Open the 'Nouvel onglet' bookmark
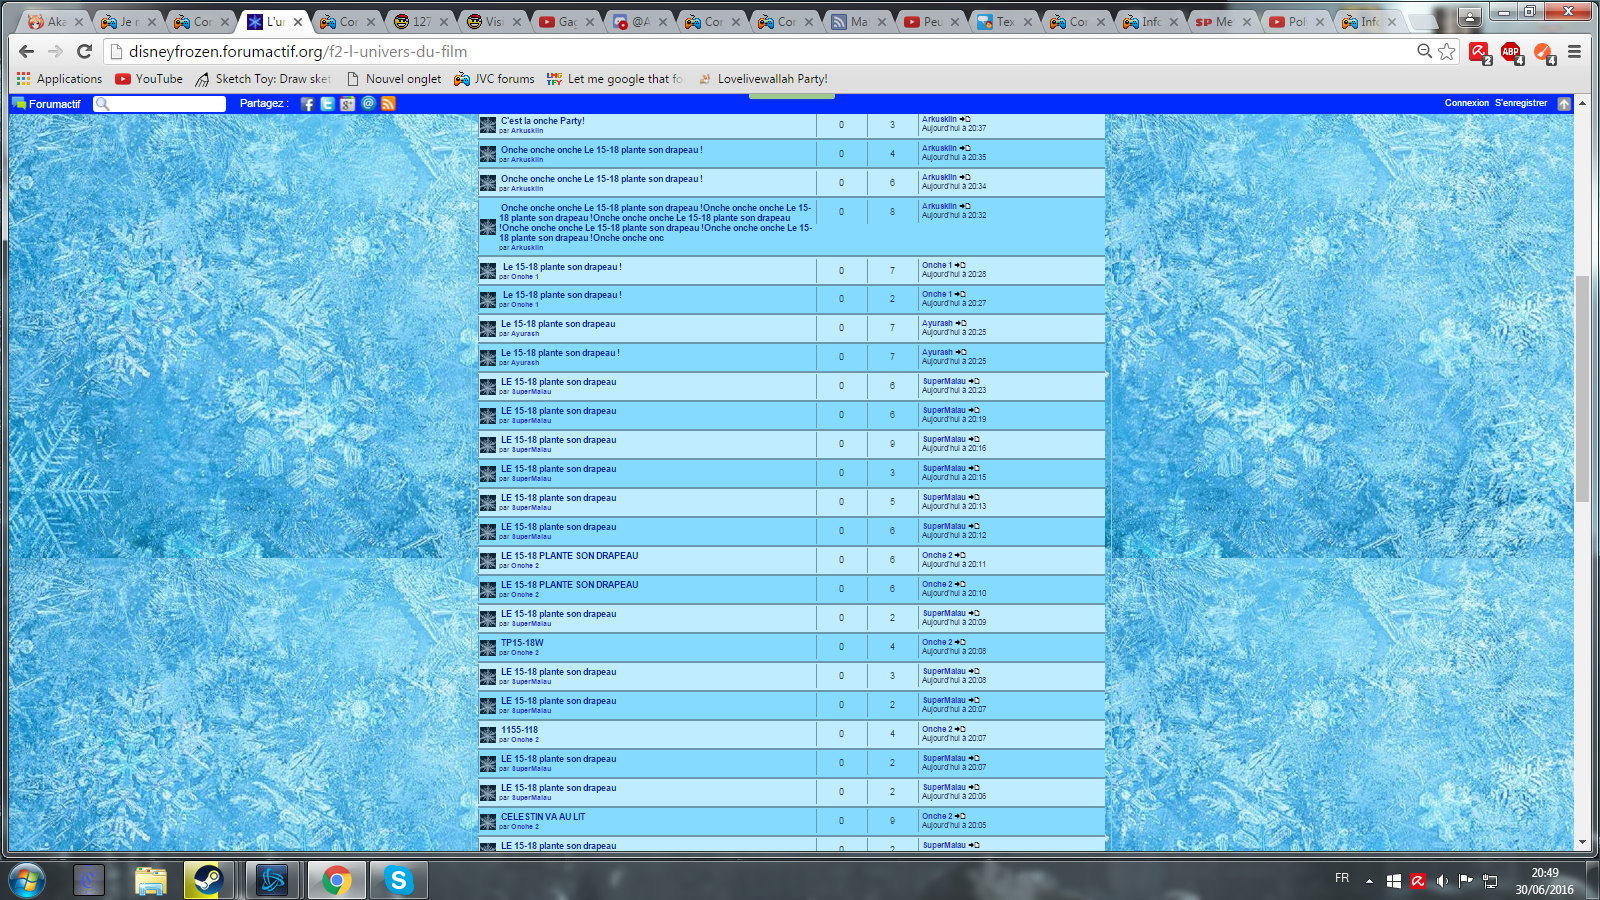Viewport: 1600px width, 900px height. click(x=393, y=79)
